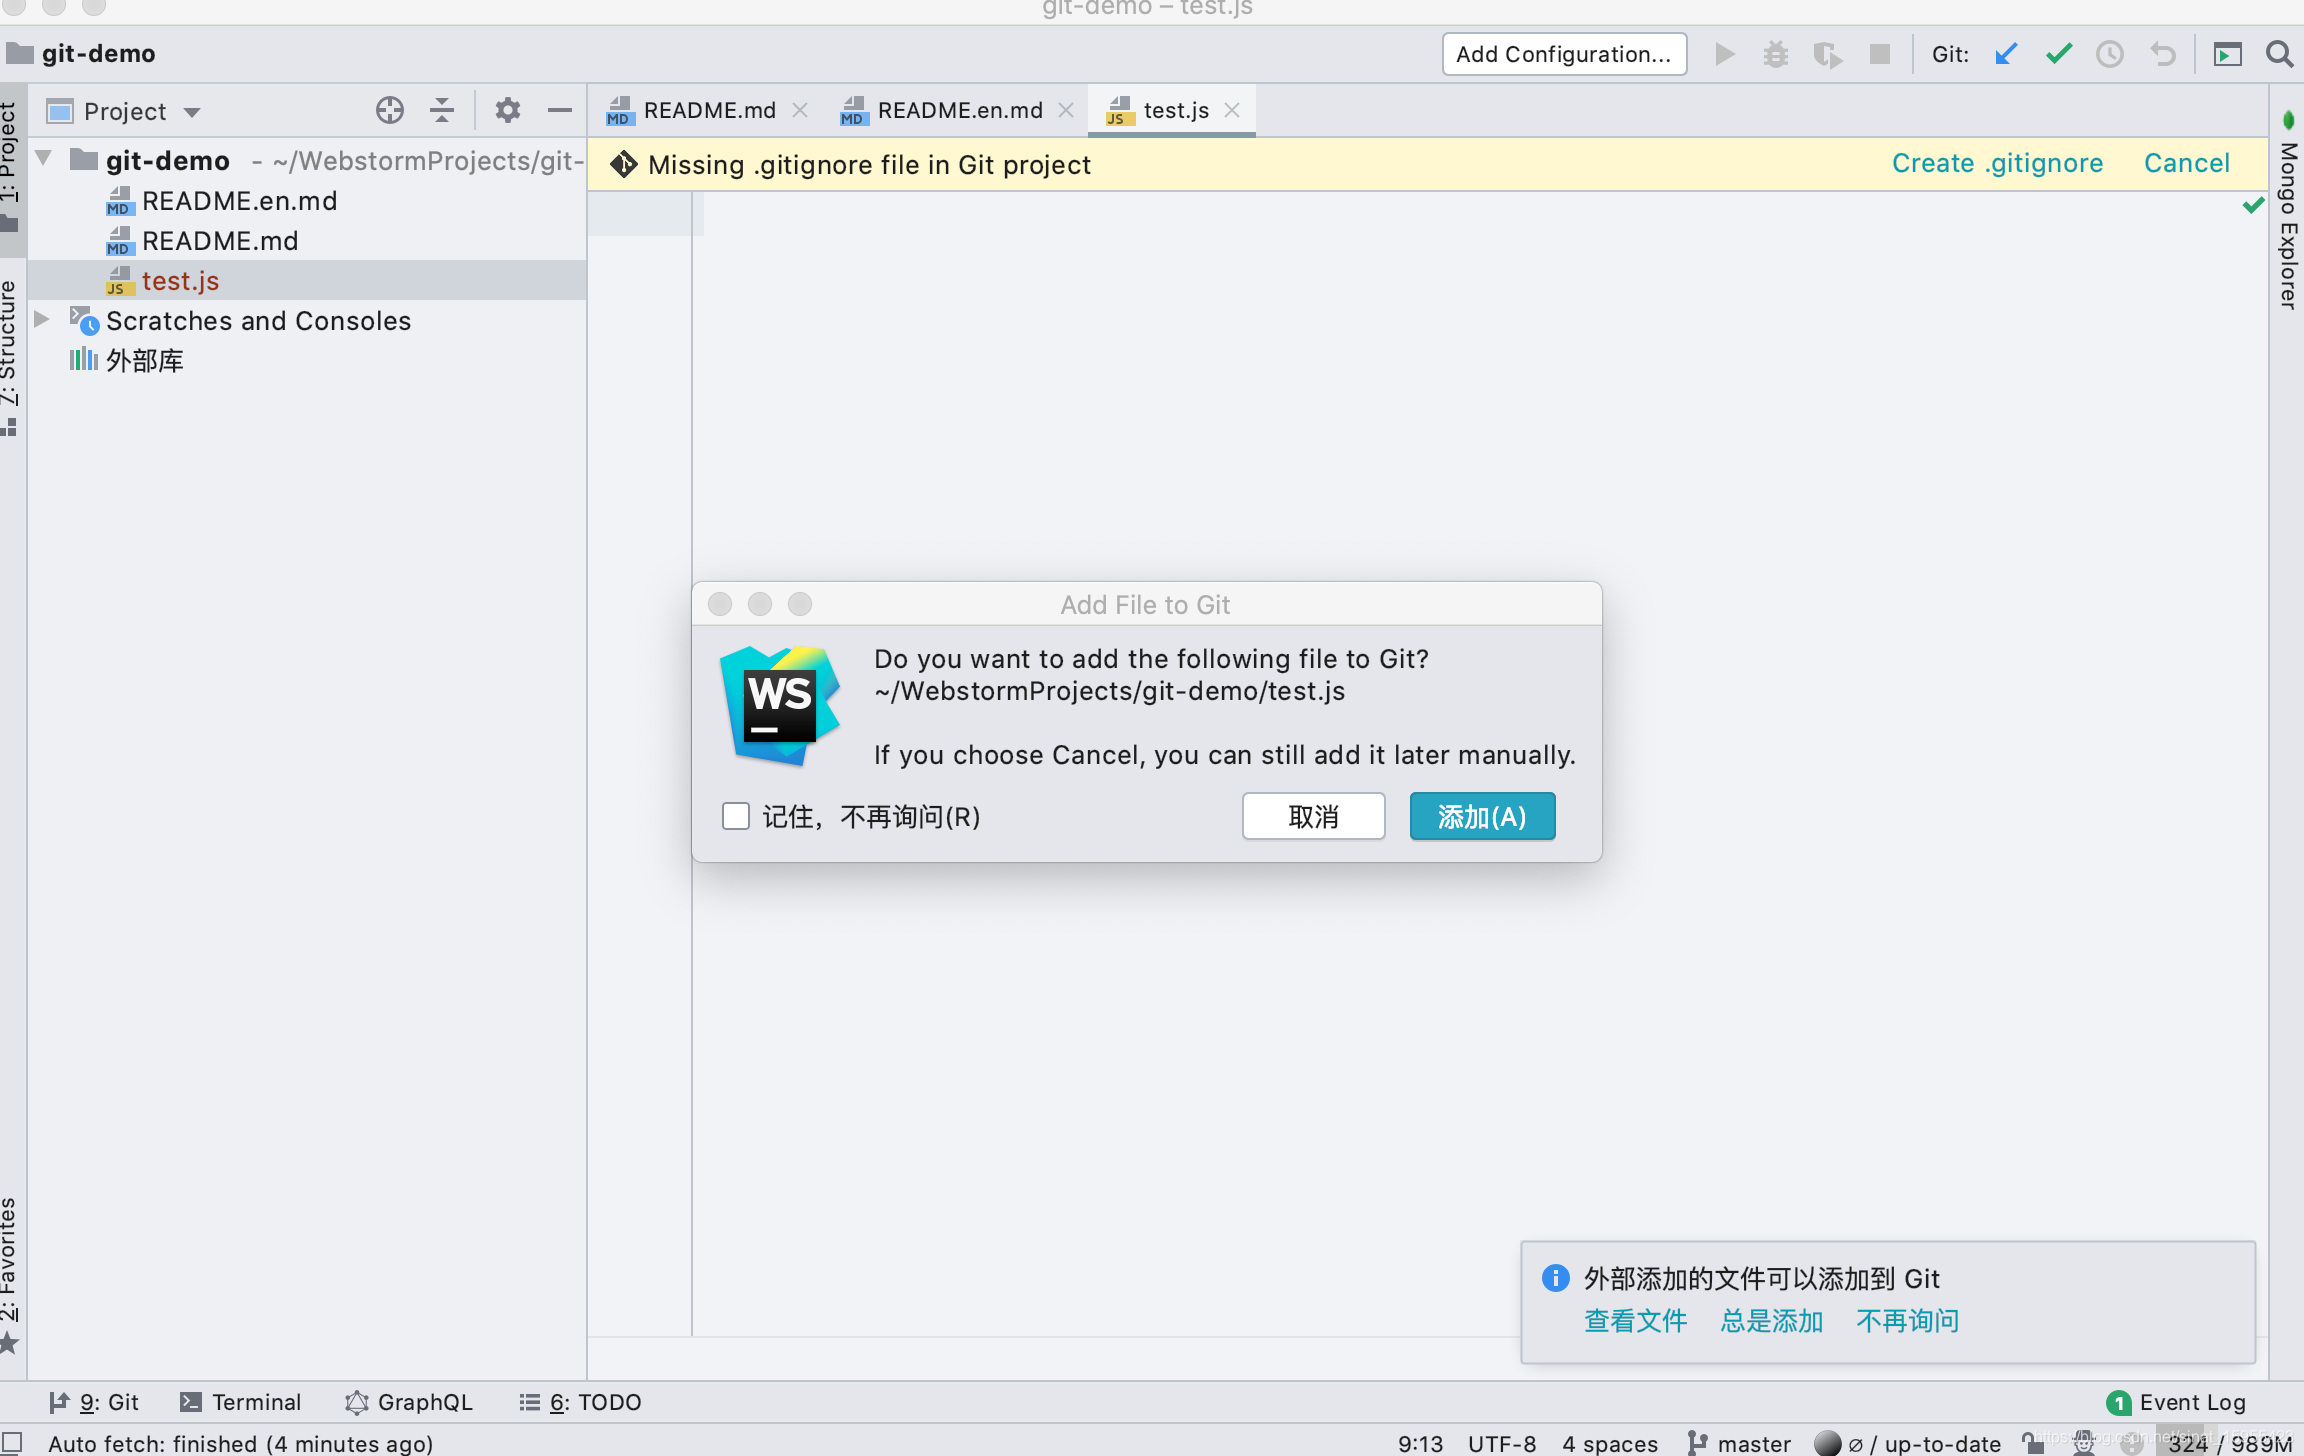Check the 记住，不再询问(R) checkbox

[x=736, y=816]
